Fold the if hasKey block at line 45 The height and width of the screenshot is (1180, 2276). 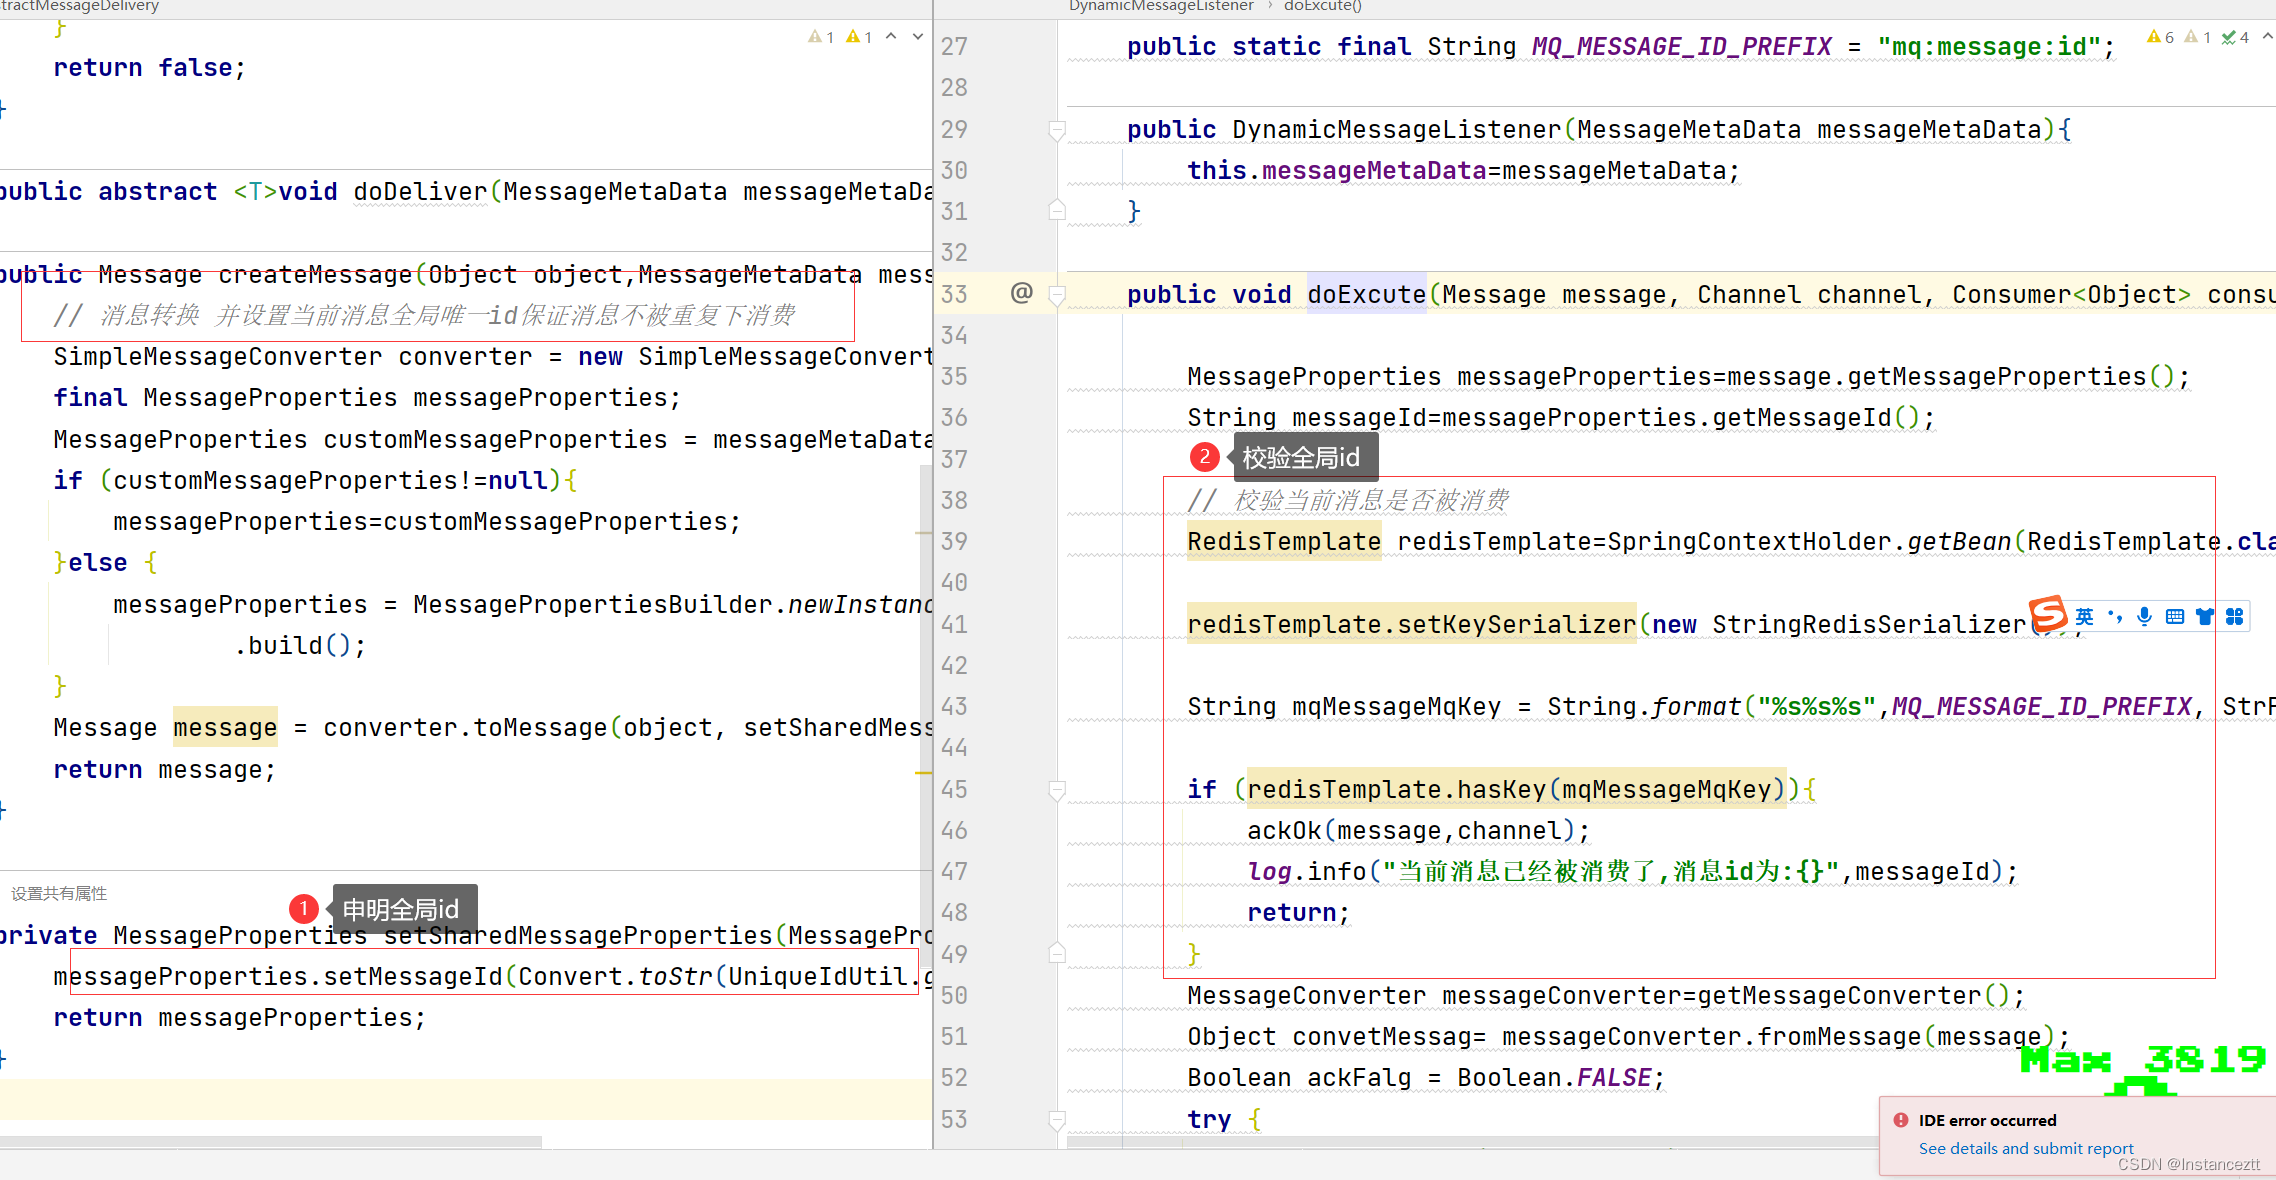click(x=1057, y=790)
